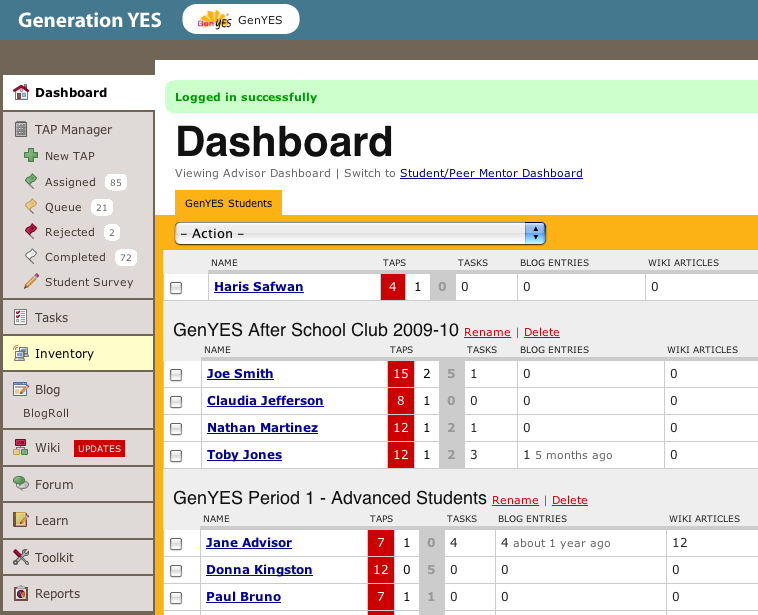Open the Toolkit section

[78, 557]
